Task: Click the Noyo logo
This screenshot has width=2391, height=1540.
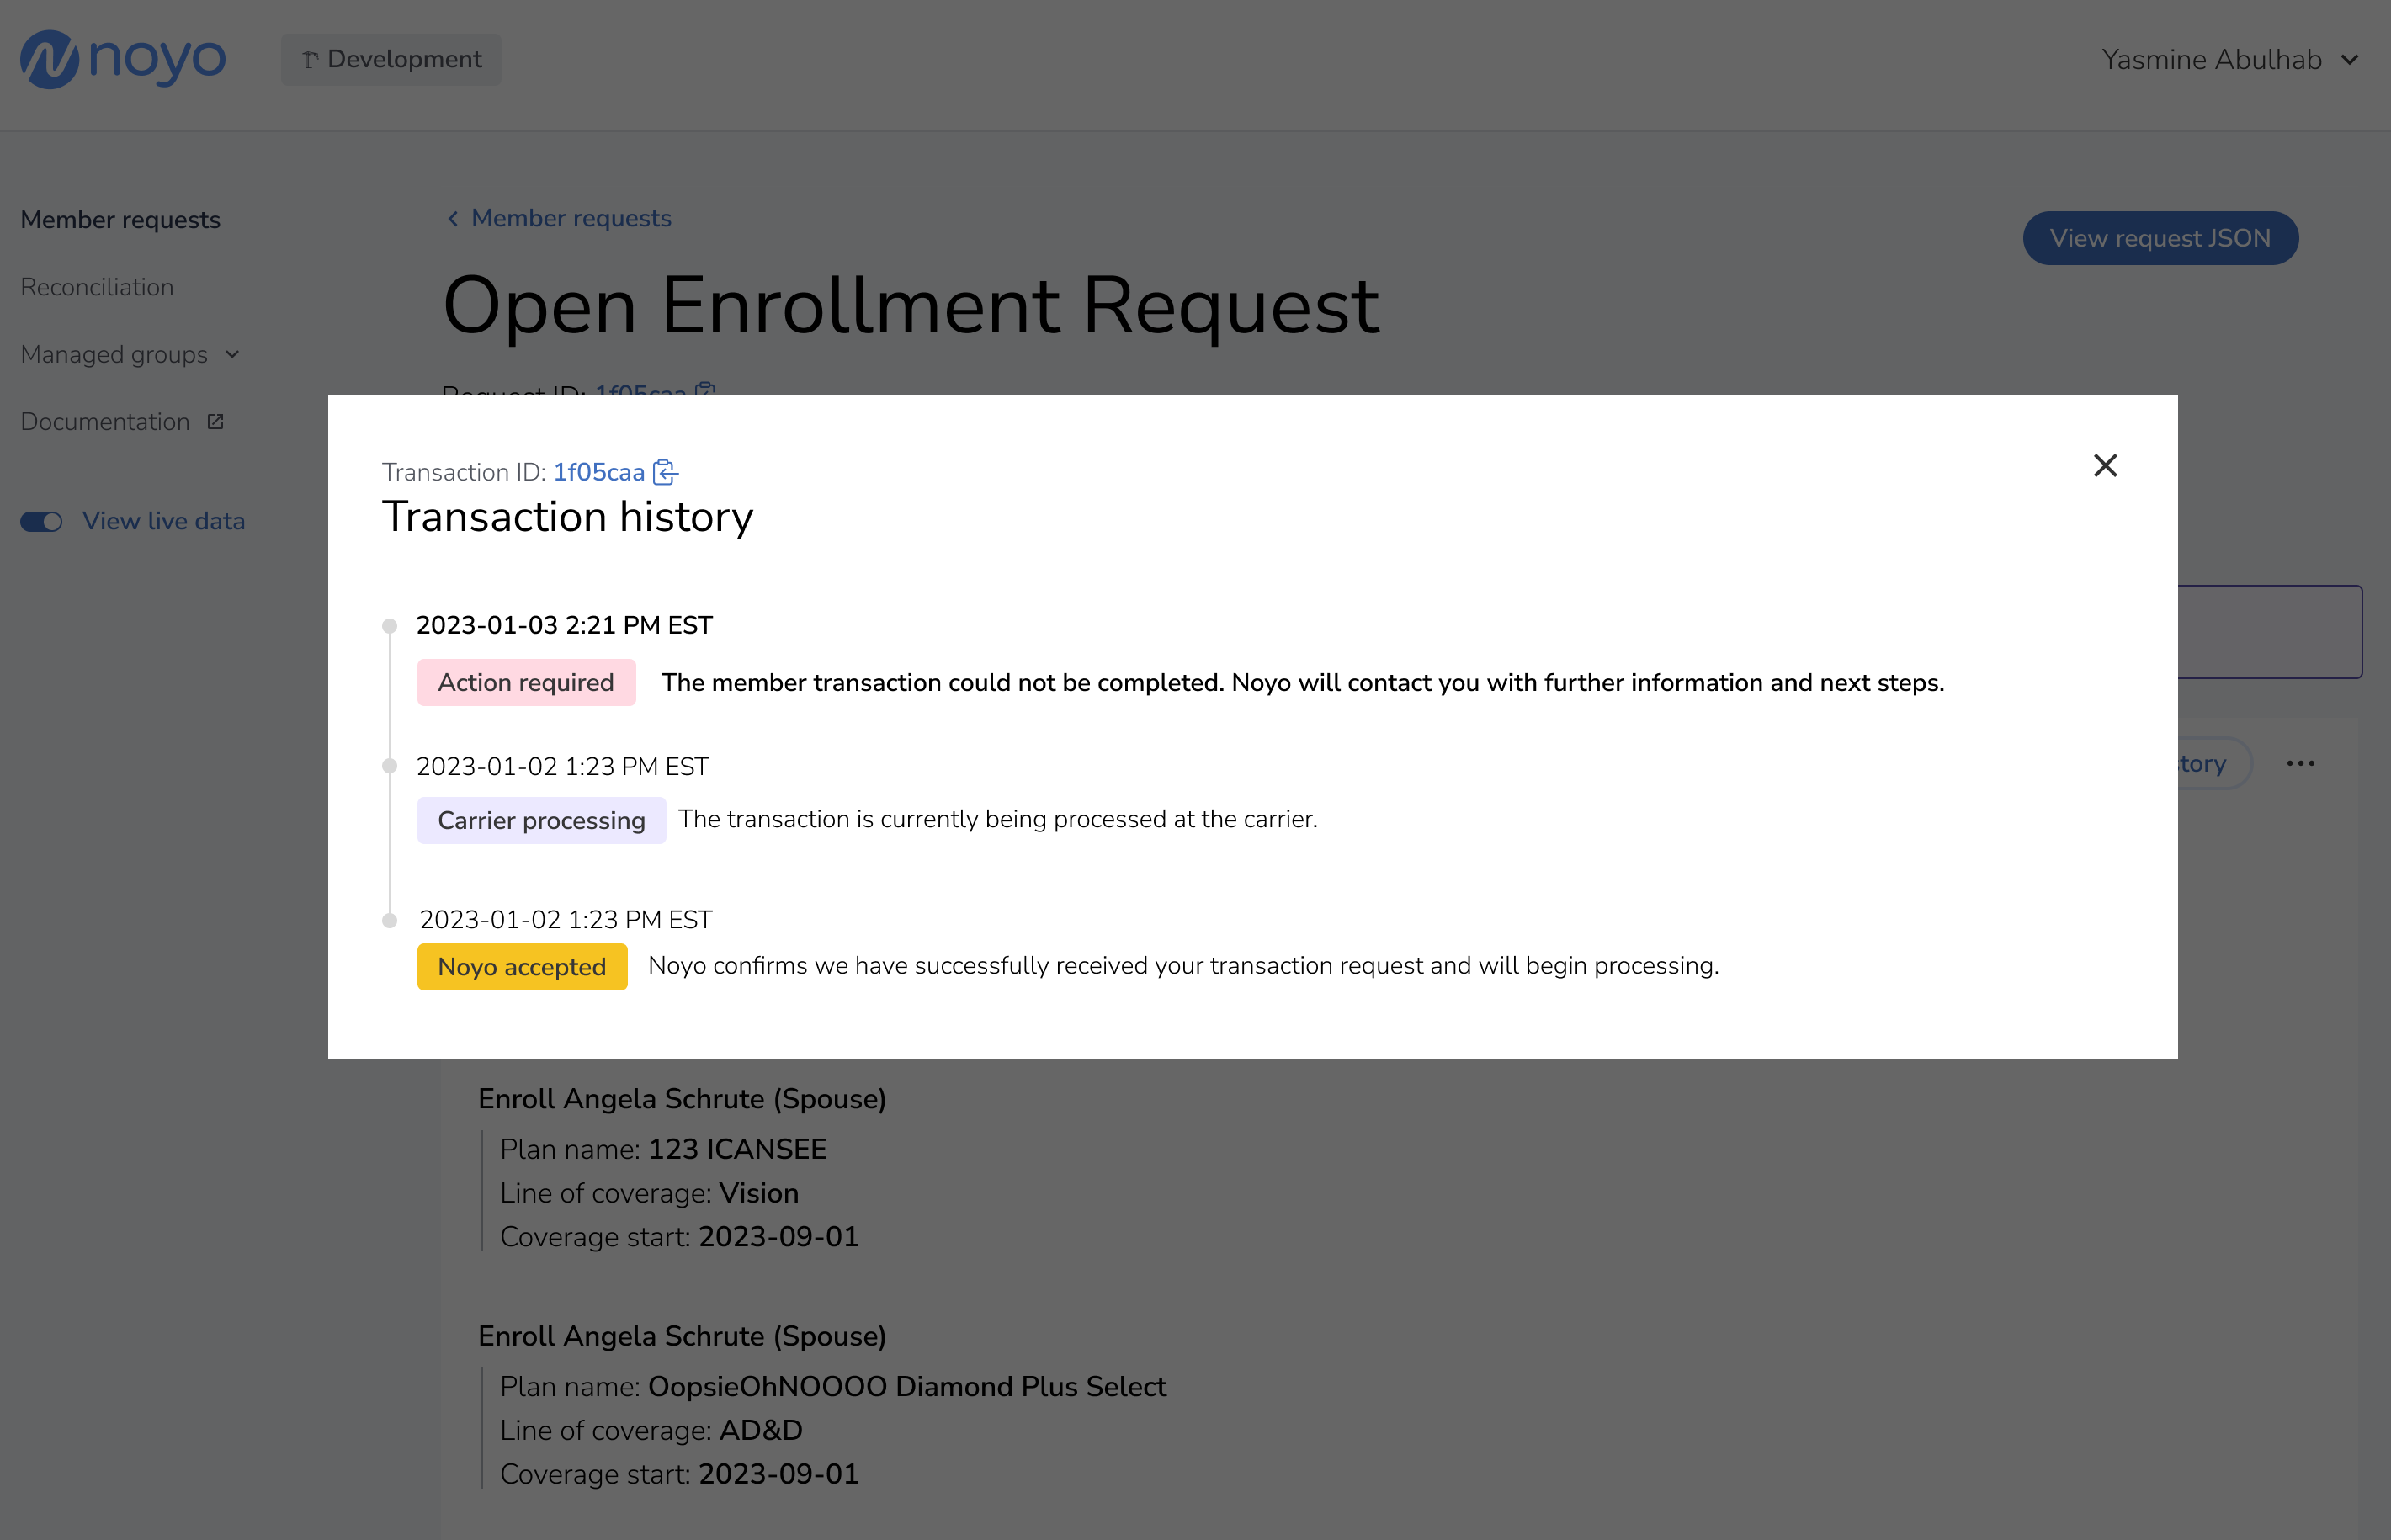Action: (x=123, y=59)
